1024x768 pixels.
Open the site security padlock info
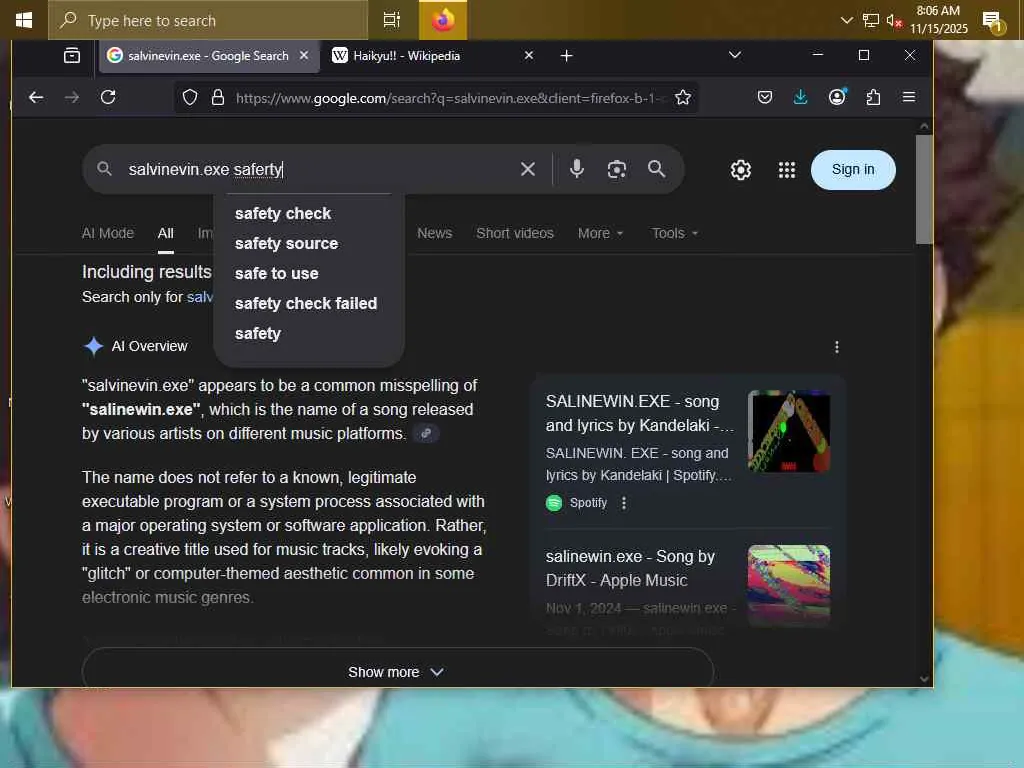[x=217, y=97]
